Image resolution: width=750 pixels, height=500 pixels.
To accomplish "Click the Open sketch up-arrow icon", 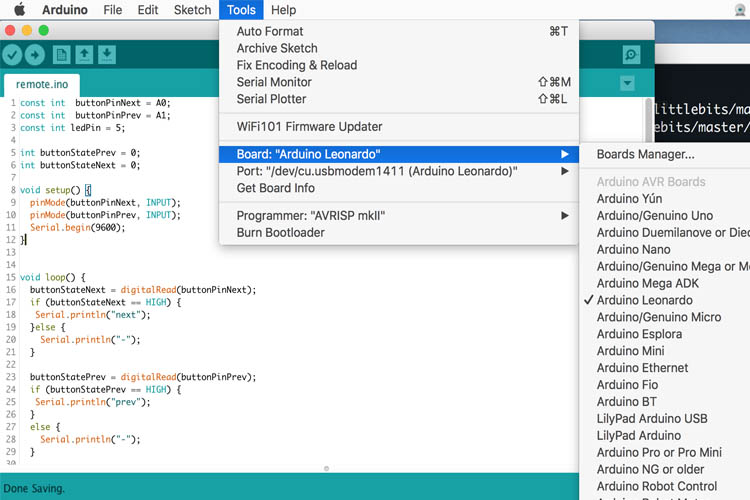I will pos(84,55).
